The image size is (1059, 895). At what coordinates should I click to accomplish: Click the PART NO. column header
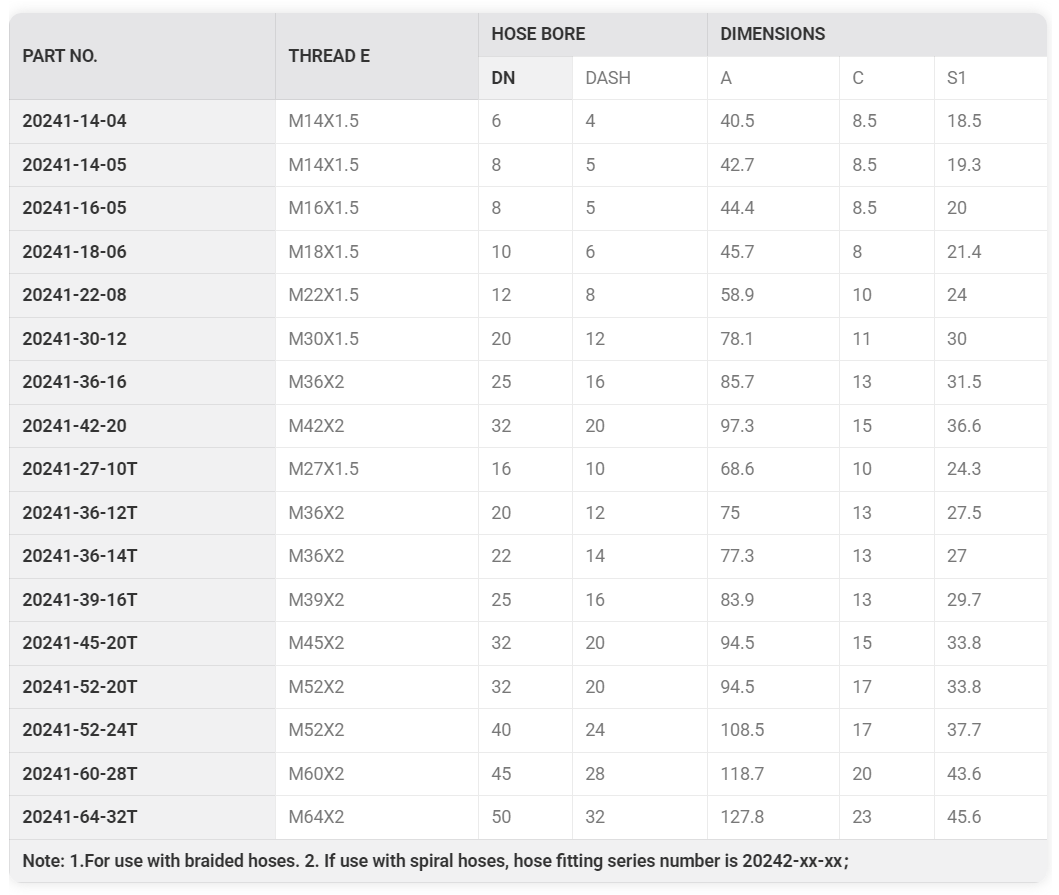[x=60, y=56]
